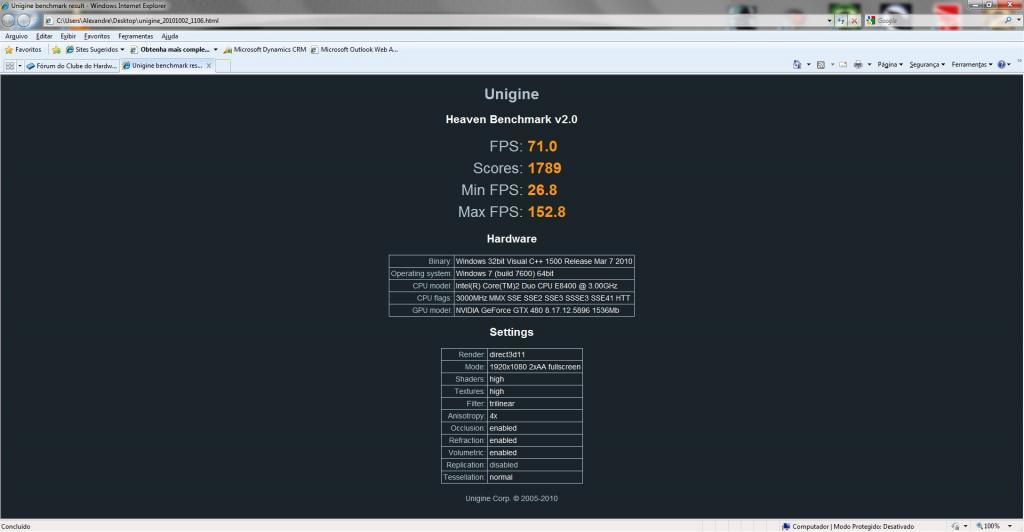
Task: Click the Home page icon
Action: tap(797, 65)
